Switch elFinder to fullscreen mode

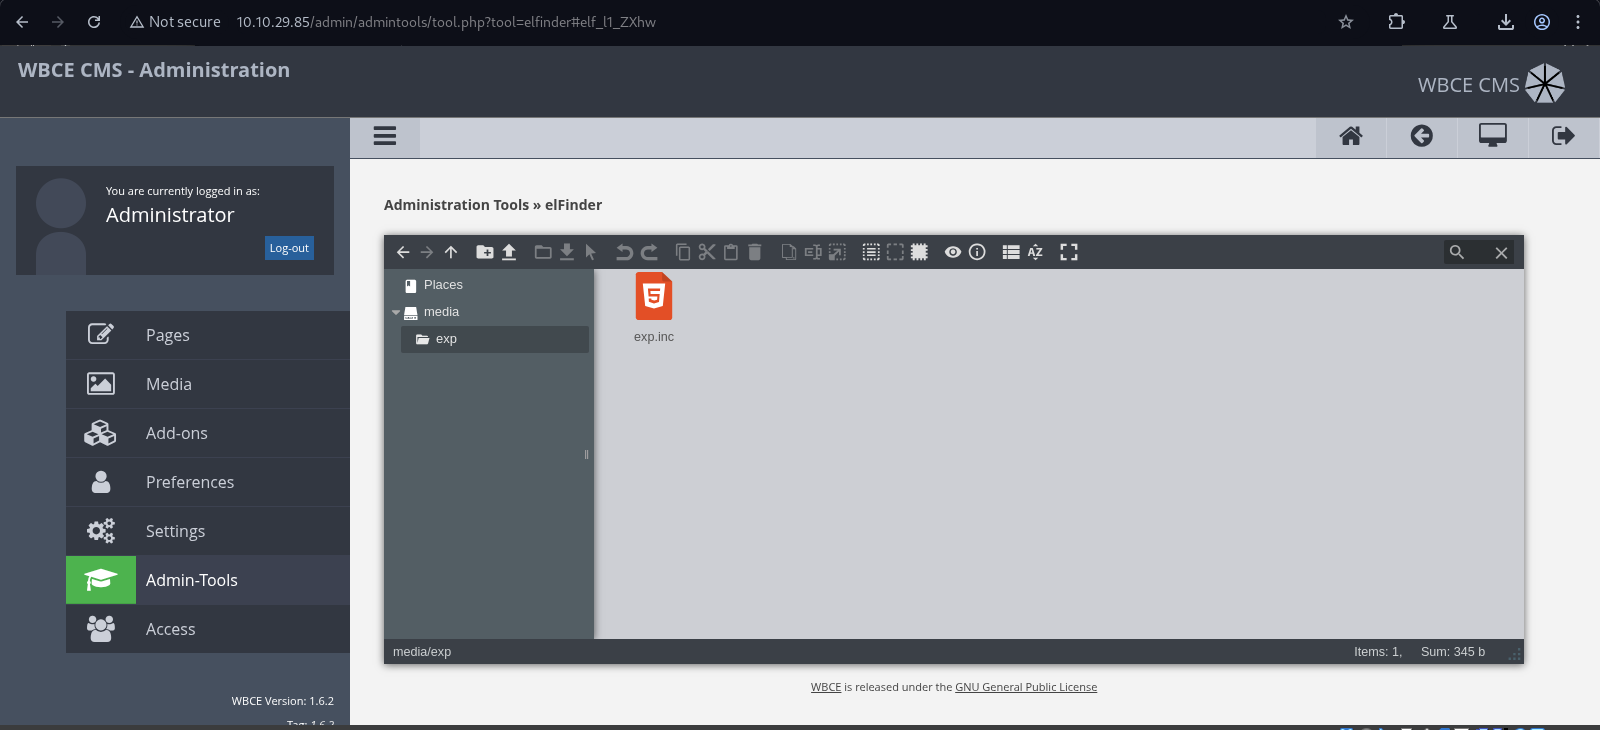1069,252
